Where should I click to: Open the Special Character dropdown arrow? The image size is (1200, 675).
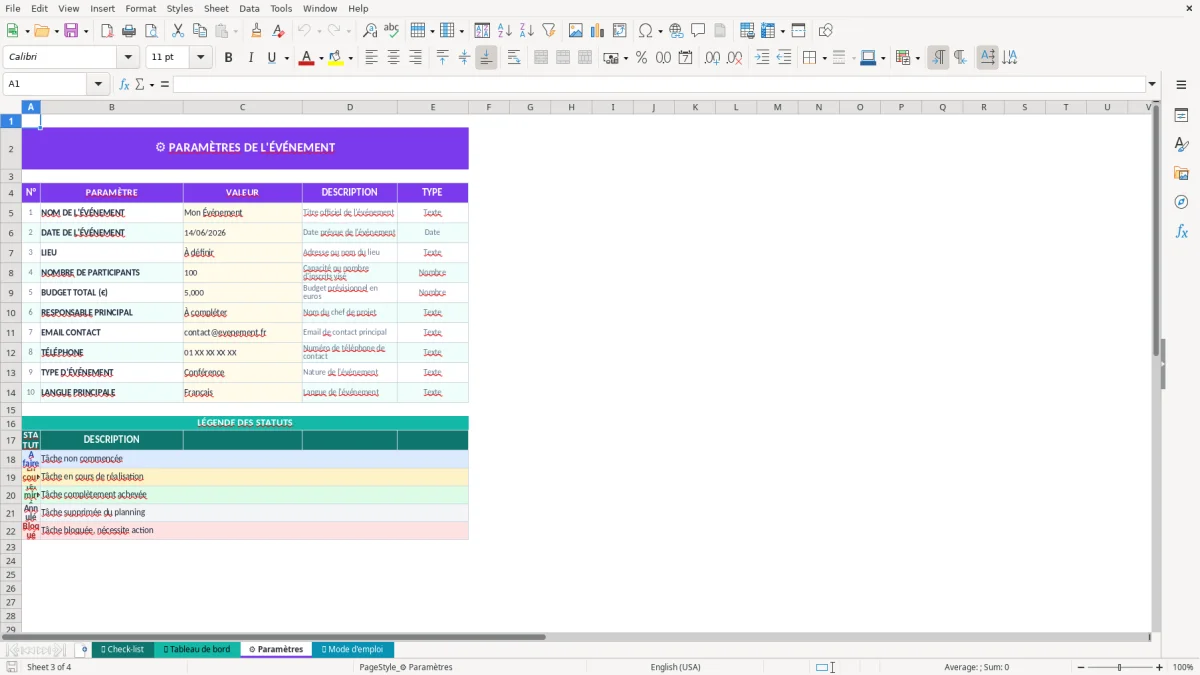[661, 31]
